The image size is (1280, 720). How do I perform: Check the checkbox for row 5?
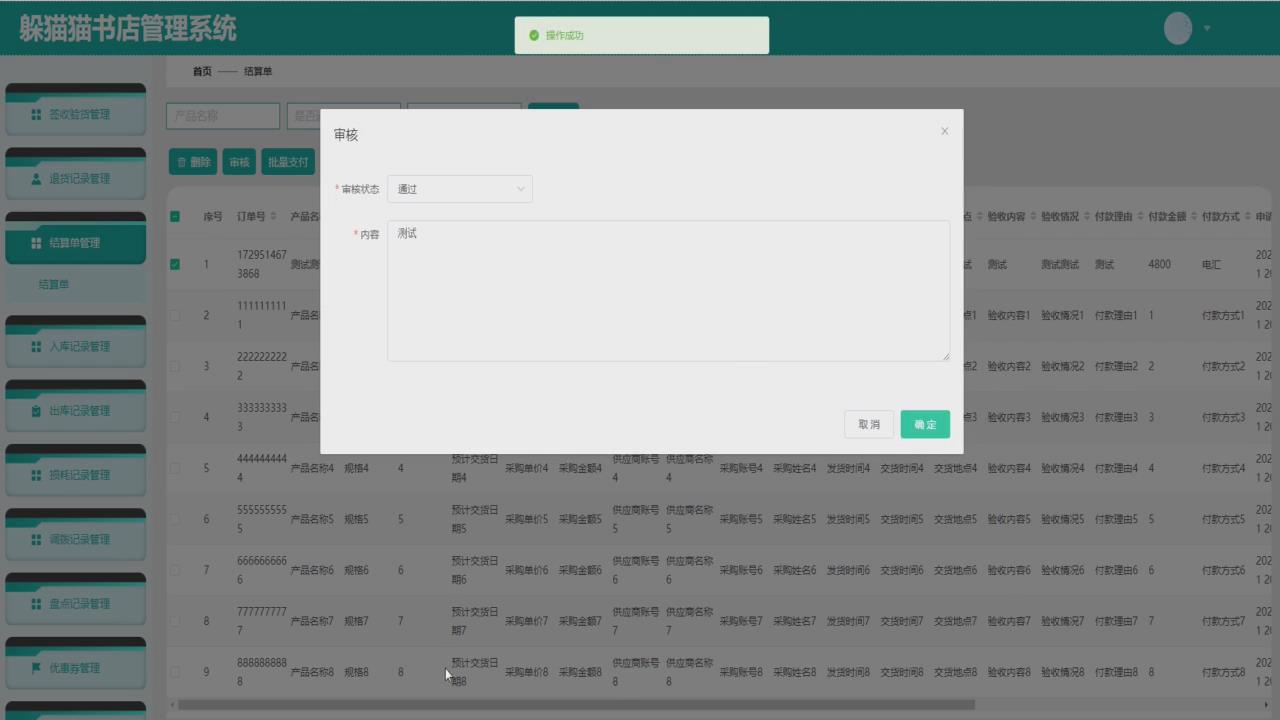175,468
